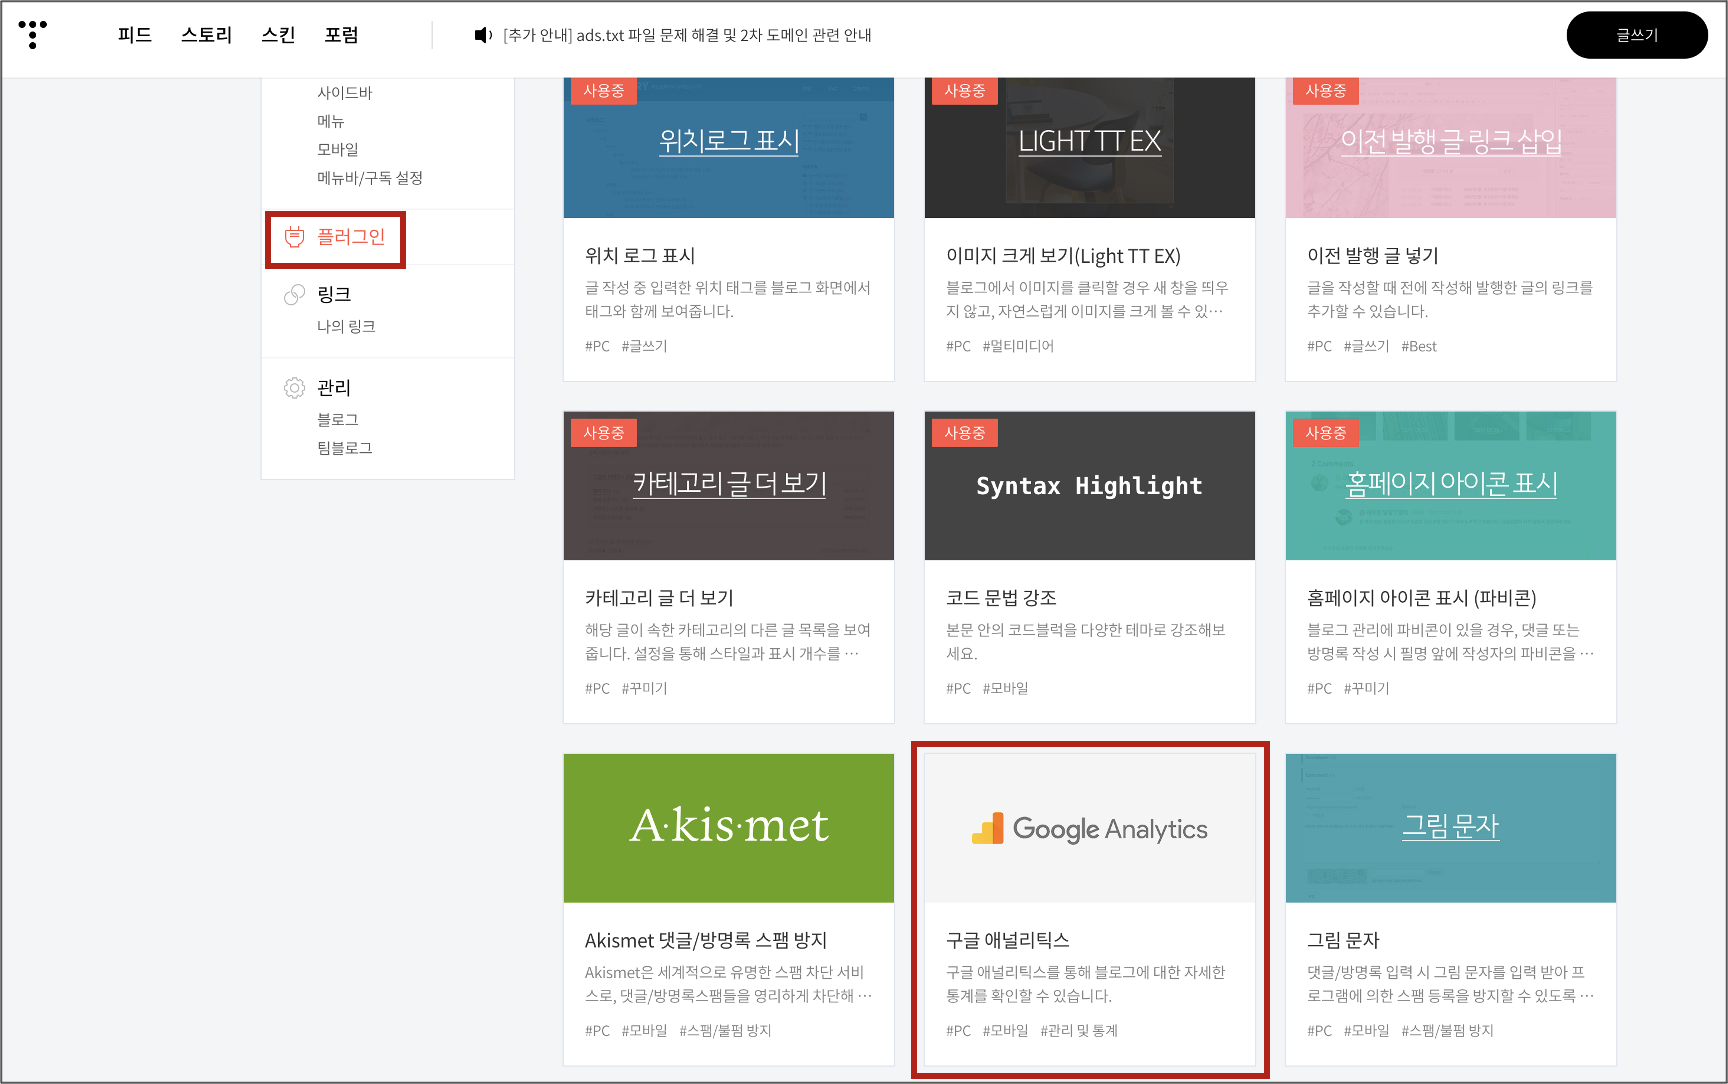Viewport: 1728px width, 1084px height.
Task: Open the 스토리 menu
Action: pyautogui.click(x=206, y=35)
